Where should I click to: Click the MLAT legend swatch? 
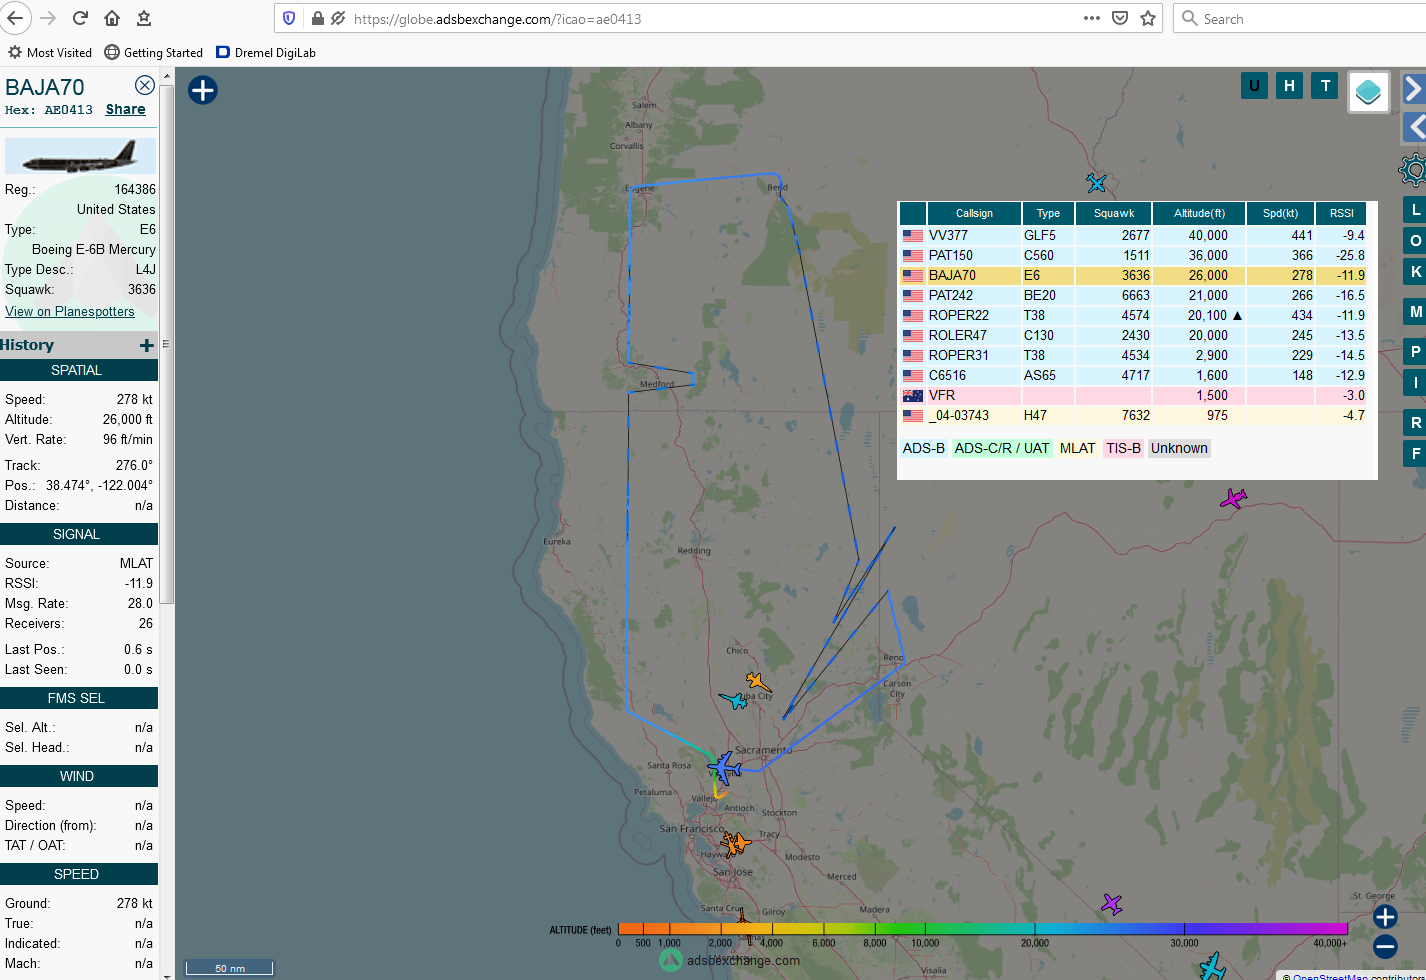point(1077,448)
